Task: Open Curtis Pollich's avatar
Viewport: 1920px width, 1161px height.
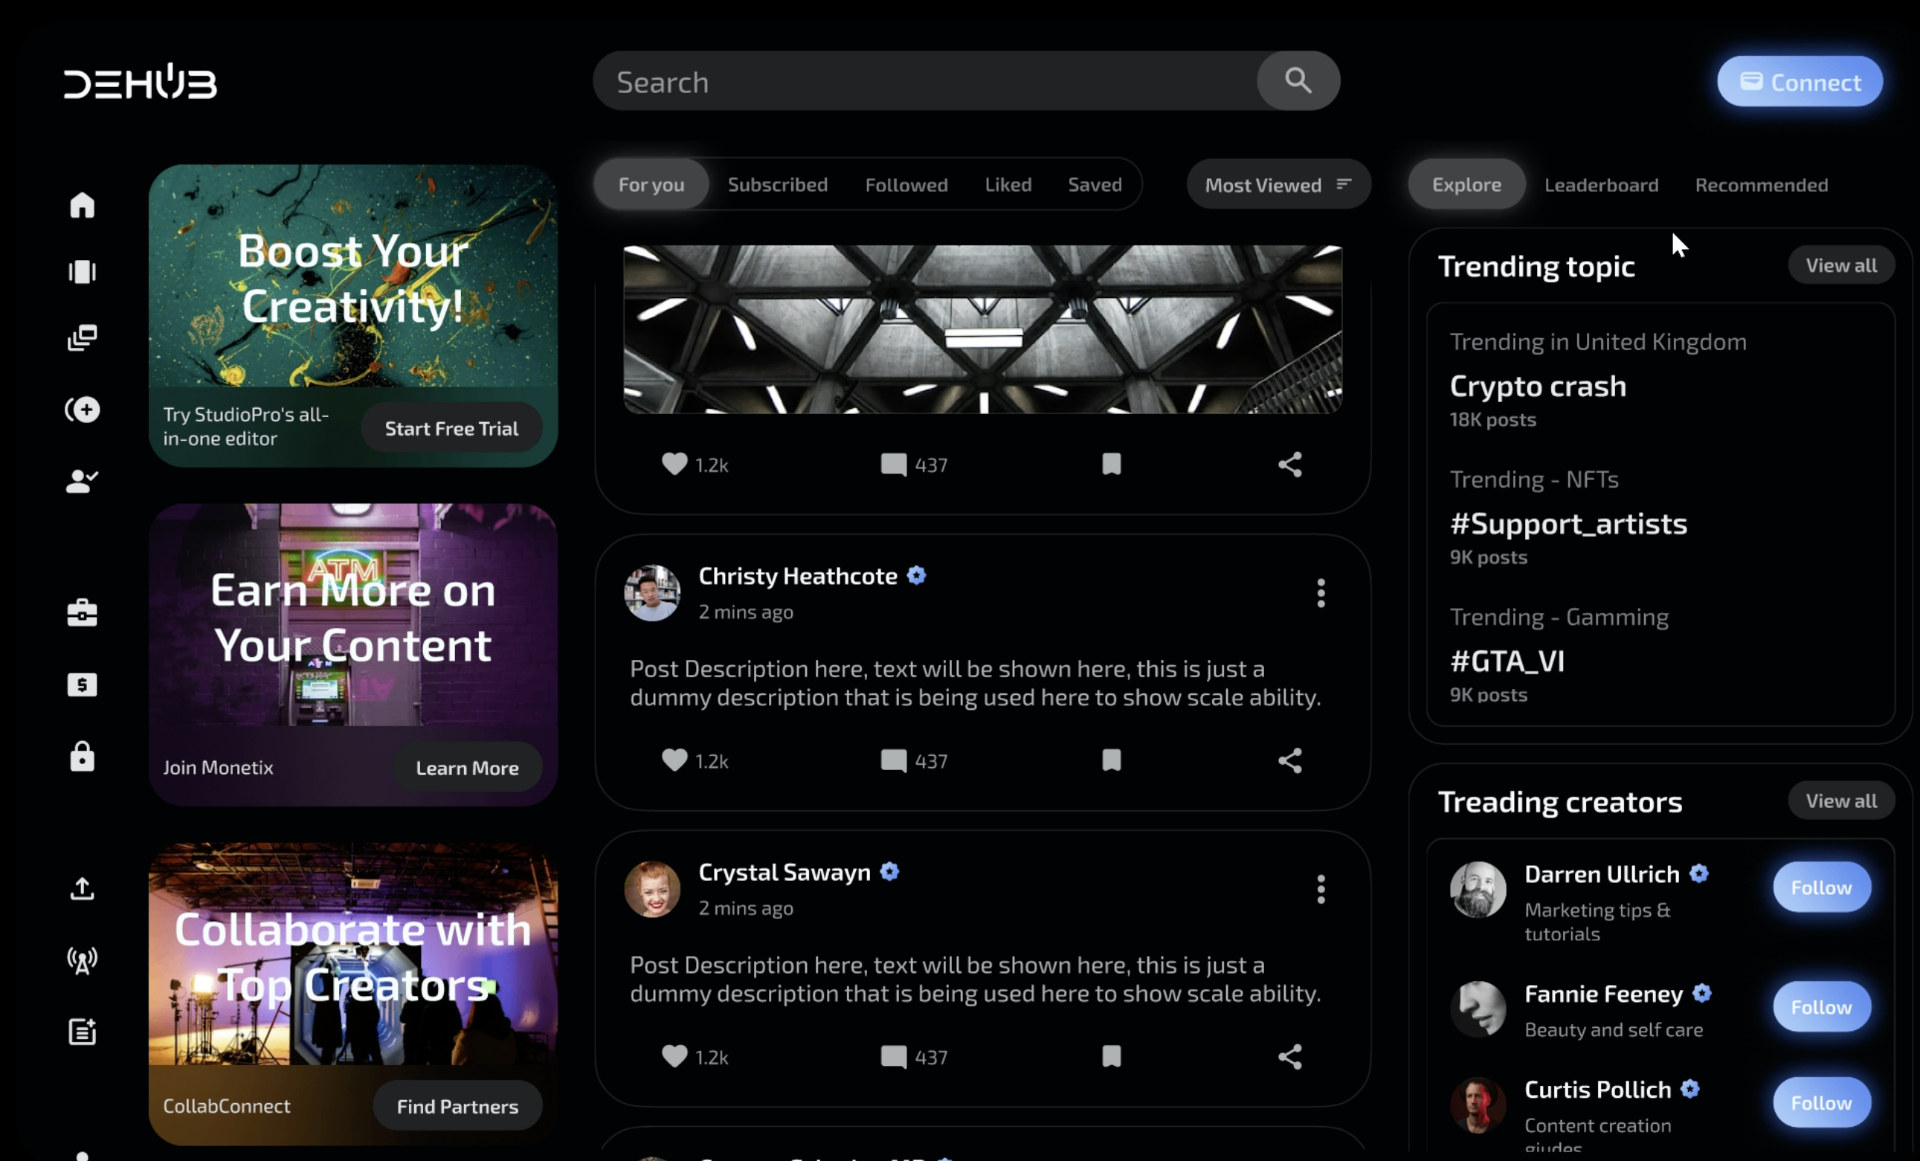Action: tap(1478, 1104)
